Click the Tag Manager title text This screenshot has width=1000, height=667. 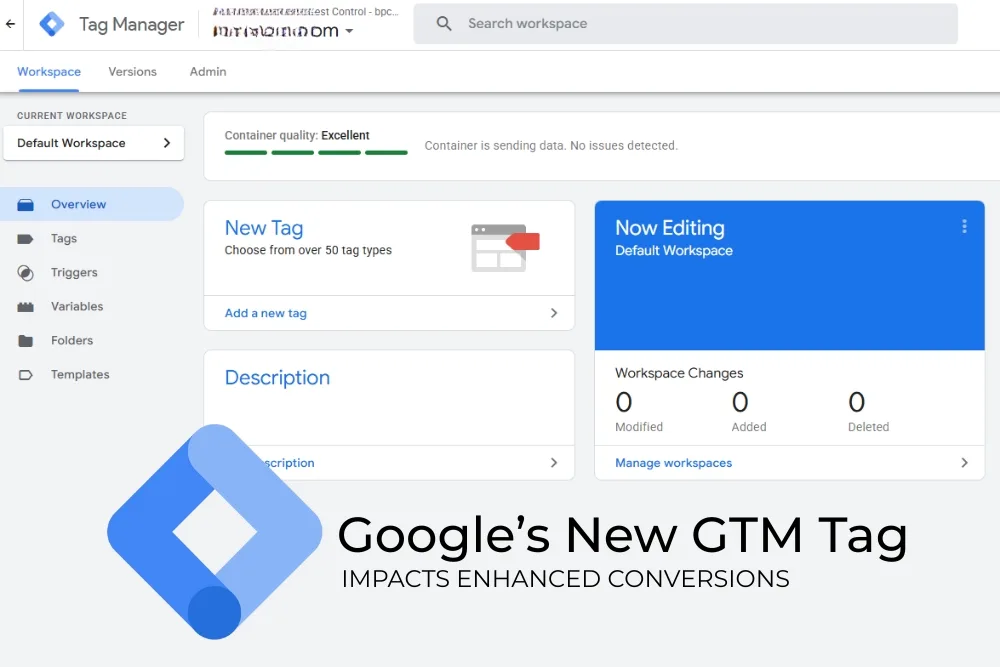[131, 24]
